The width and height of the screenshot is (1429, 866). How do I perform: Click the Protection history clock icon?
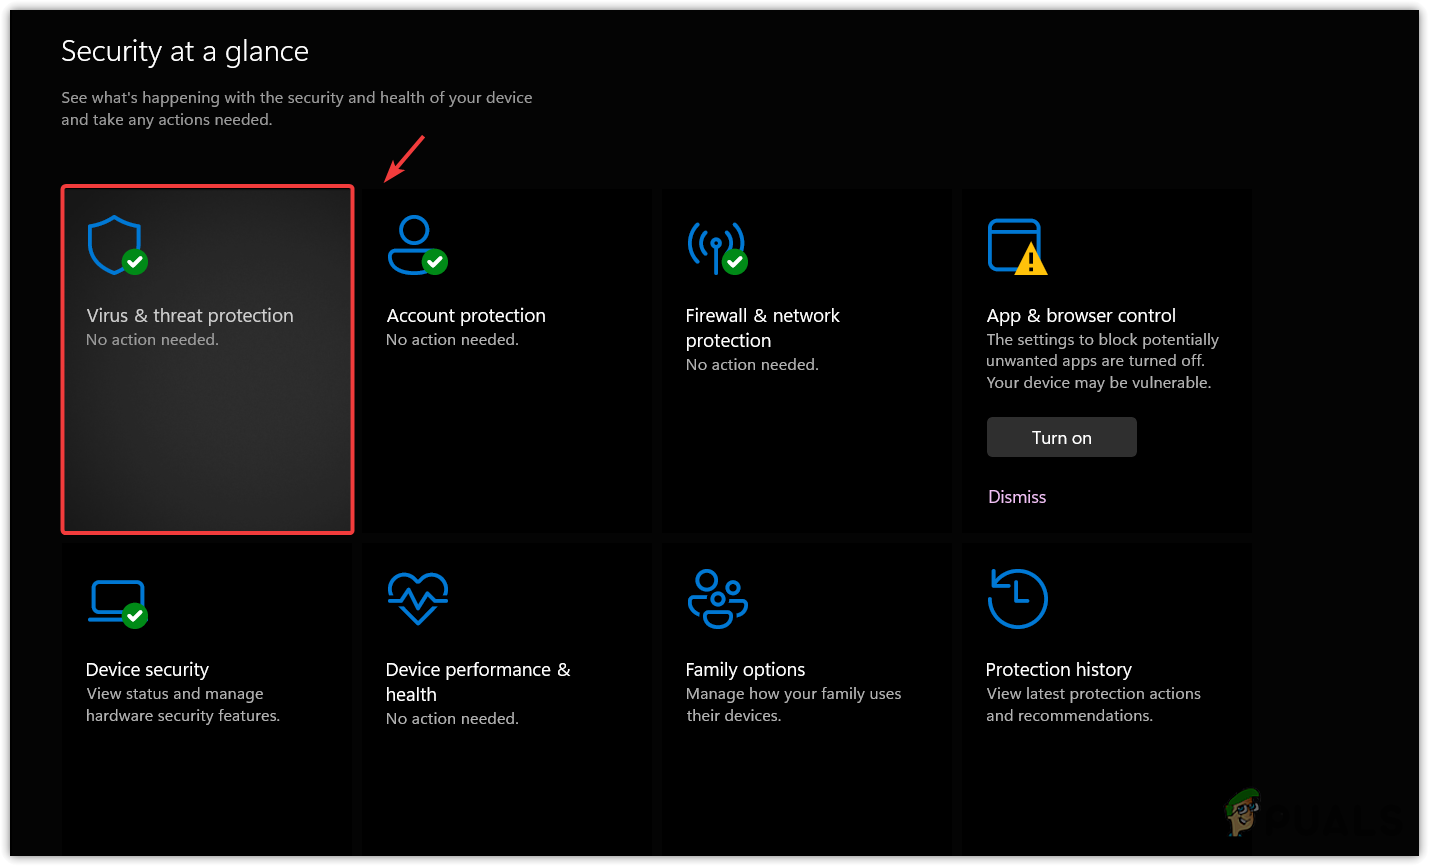[1017, 598]
